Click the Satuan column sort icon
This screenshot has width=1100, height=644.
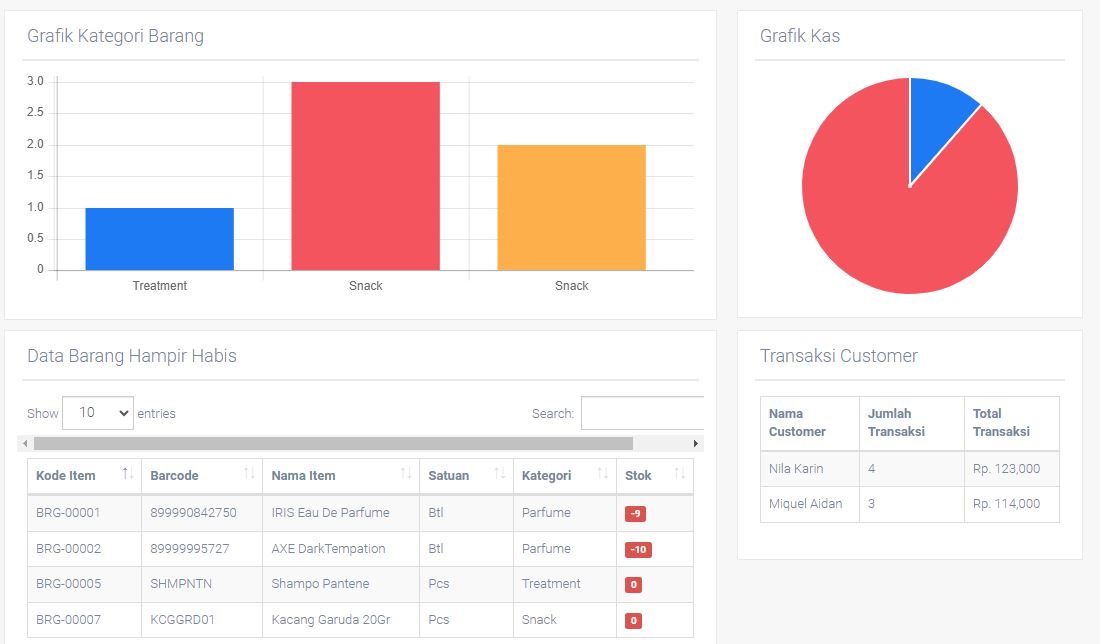tap(496, 474)
